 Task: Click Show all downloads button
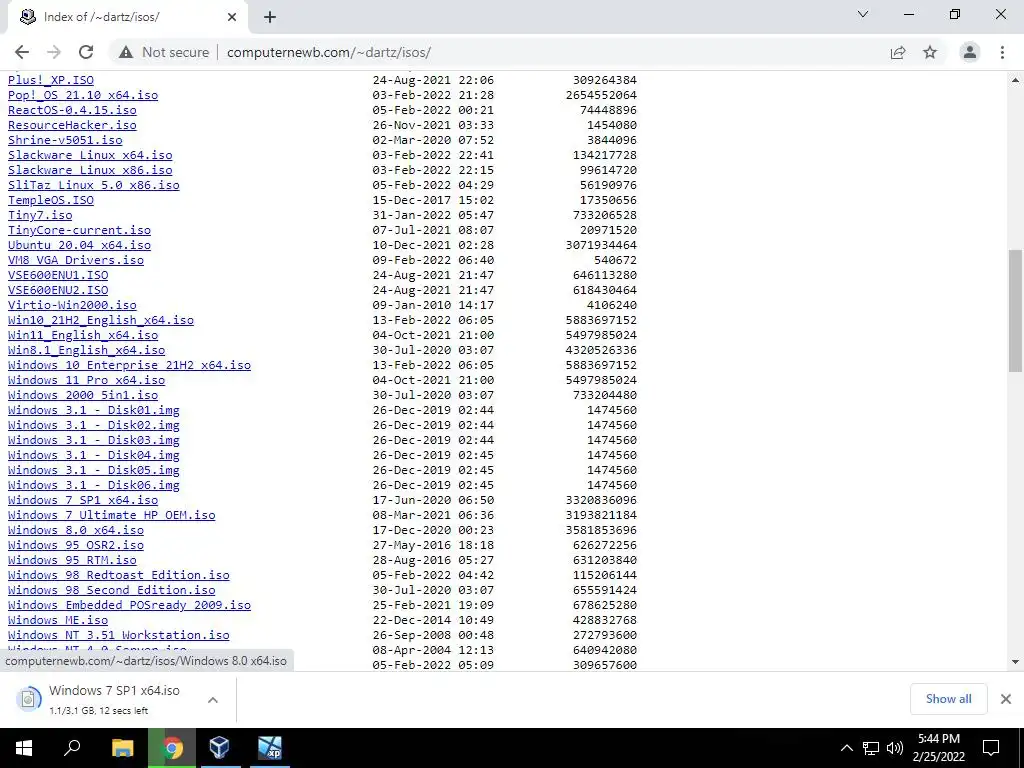(948, 699)
